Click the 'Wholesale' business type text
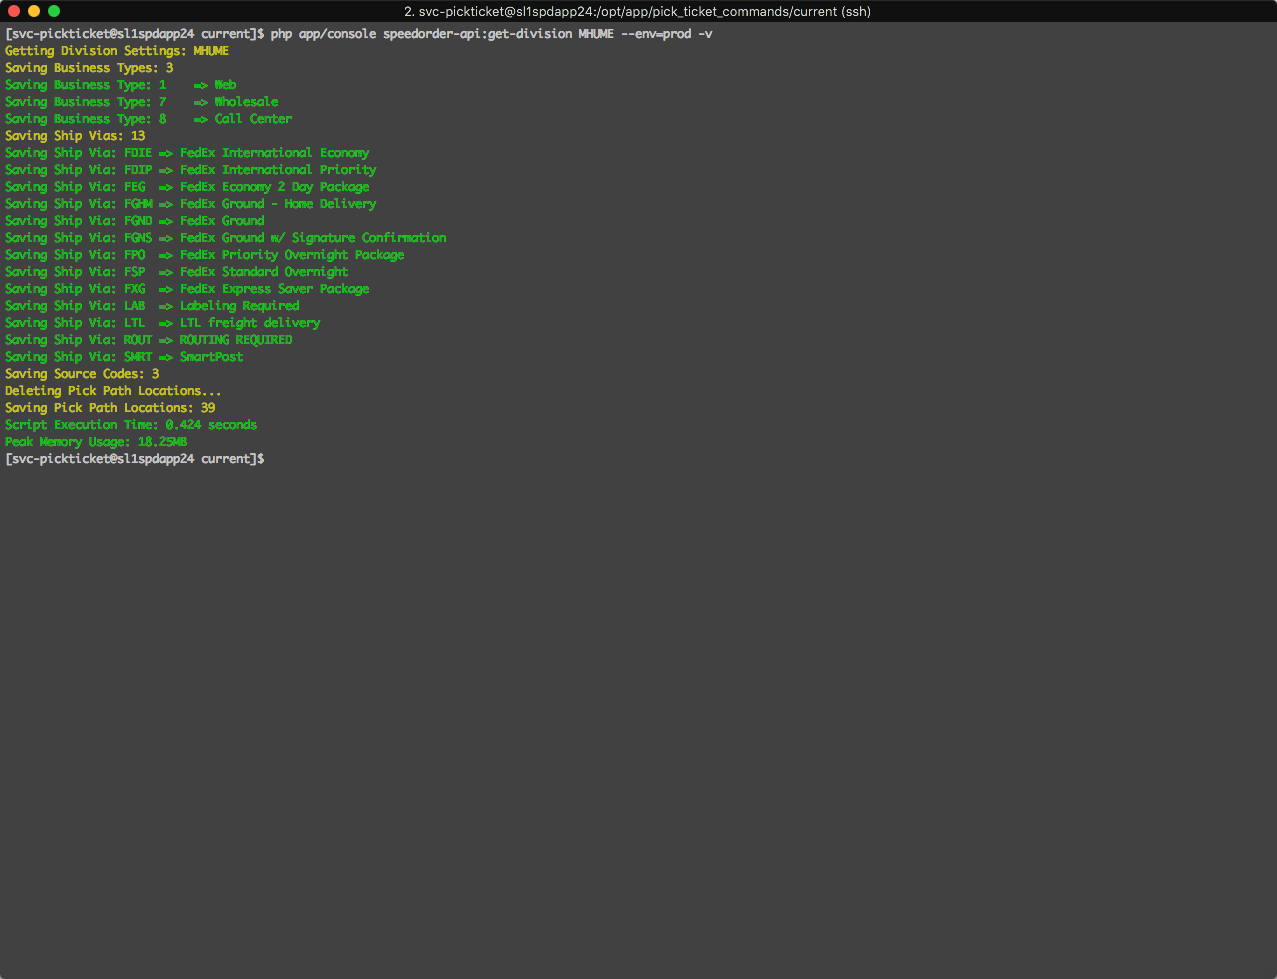1277x979 pixels. coord(246,102)
